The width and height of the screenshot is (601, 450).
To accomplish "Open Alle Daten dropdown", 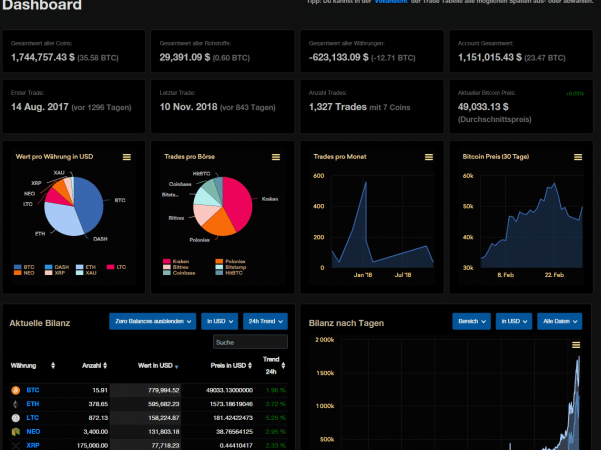I will click(x=560, y=321).
